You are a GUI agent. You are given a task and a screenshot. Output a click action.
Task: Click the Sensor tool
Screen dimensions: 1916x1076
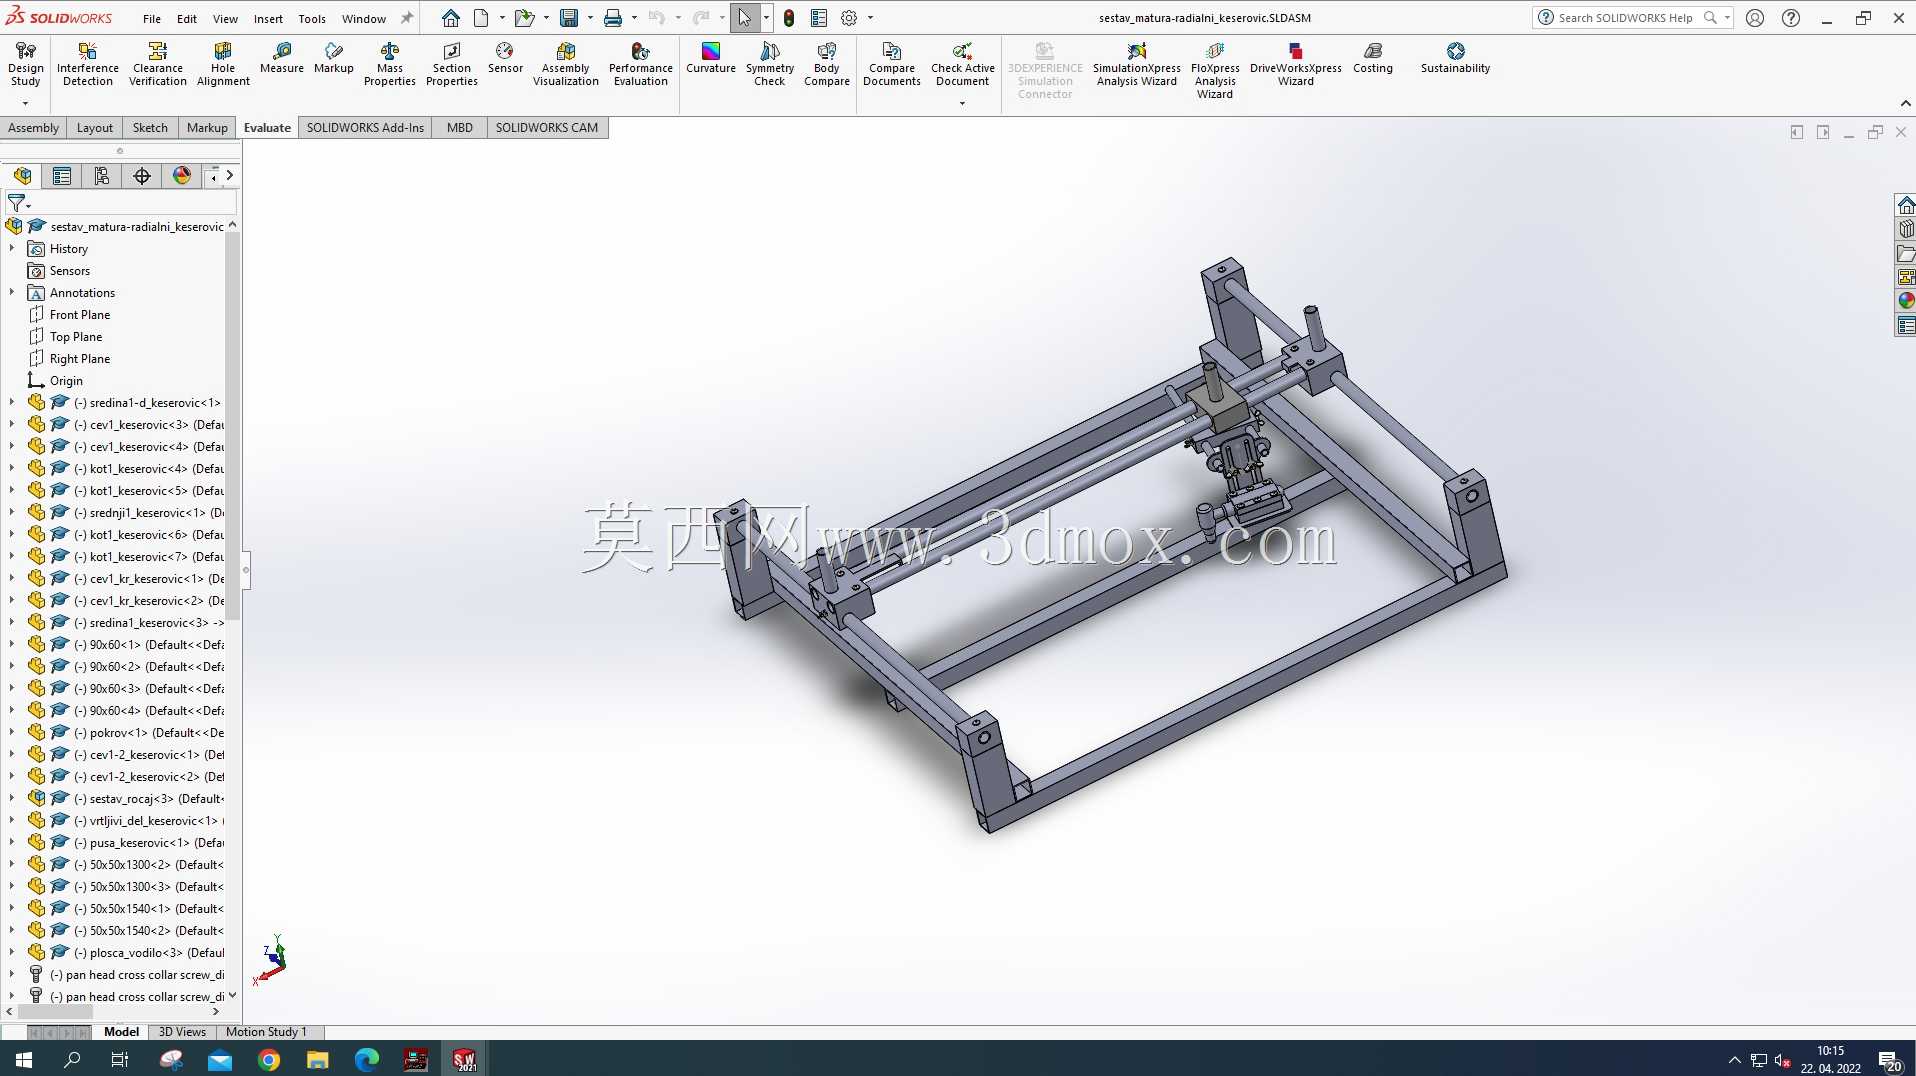click(x=505, y=58)
